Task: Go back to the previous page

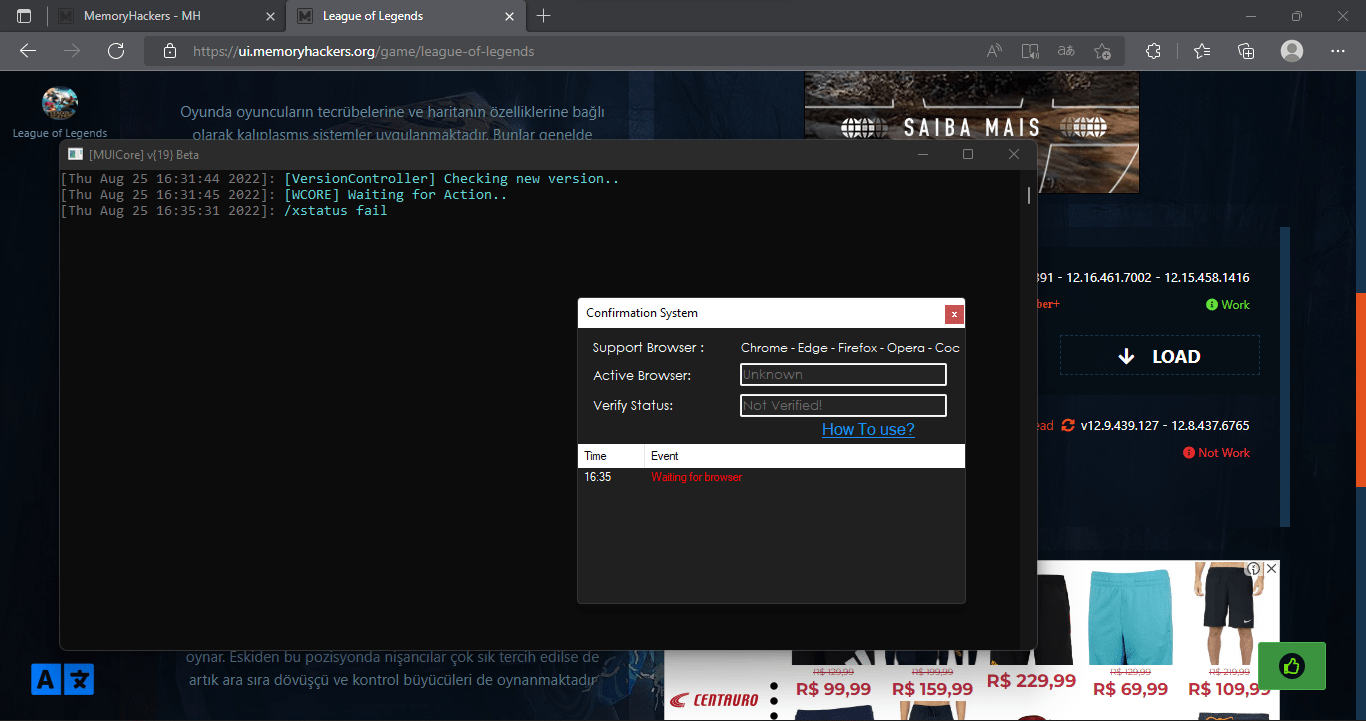Action: pos(28,51)
